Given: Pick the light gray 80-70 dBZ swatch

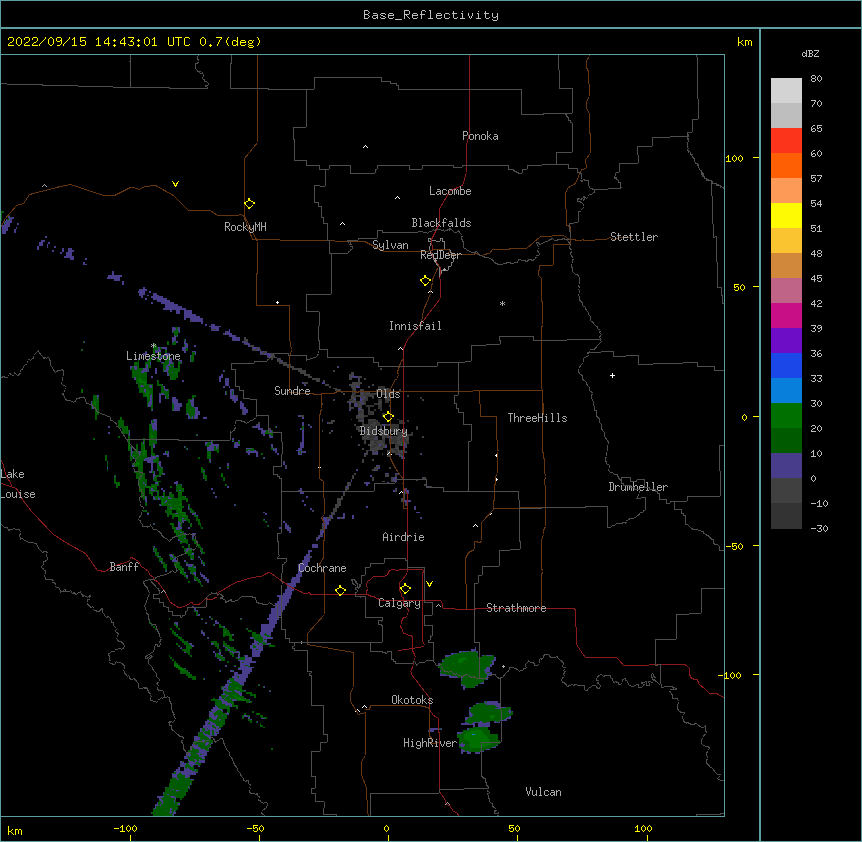Looking at the screenshot, I should tap(786, 90).
